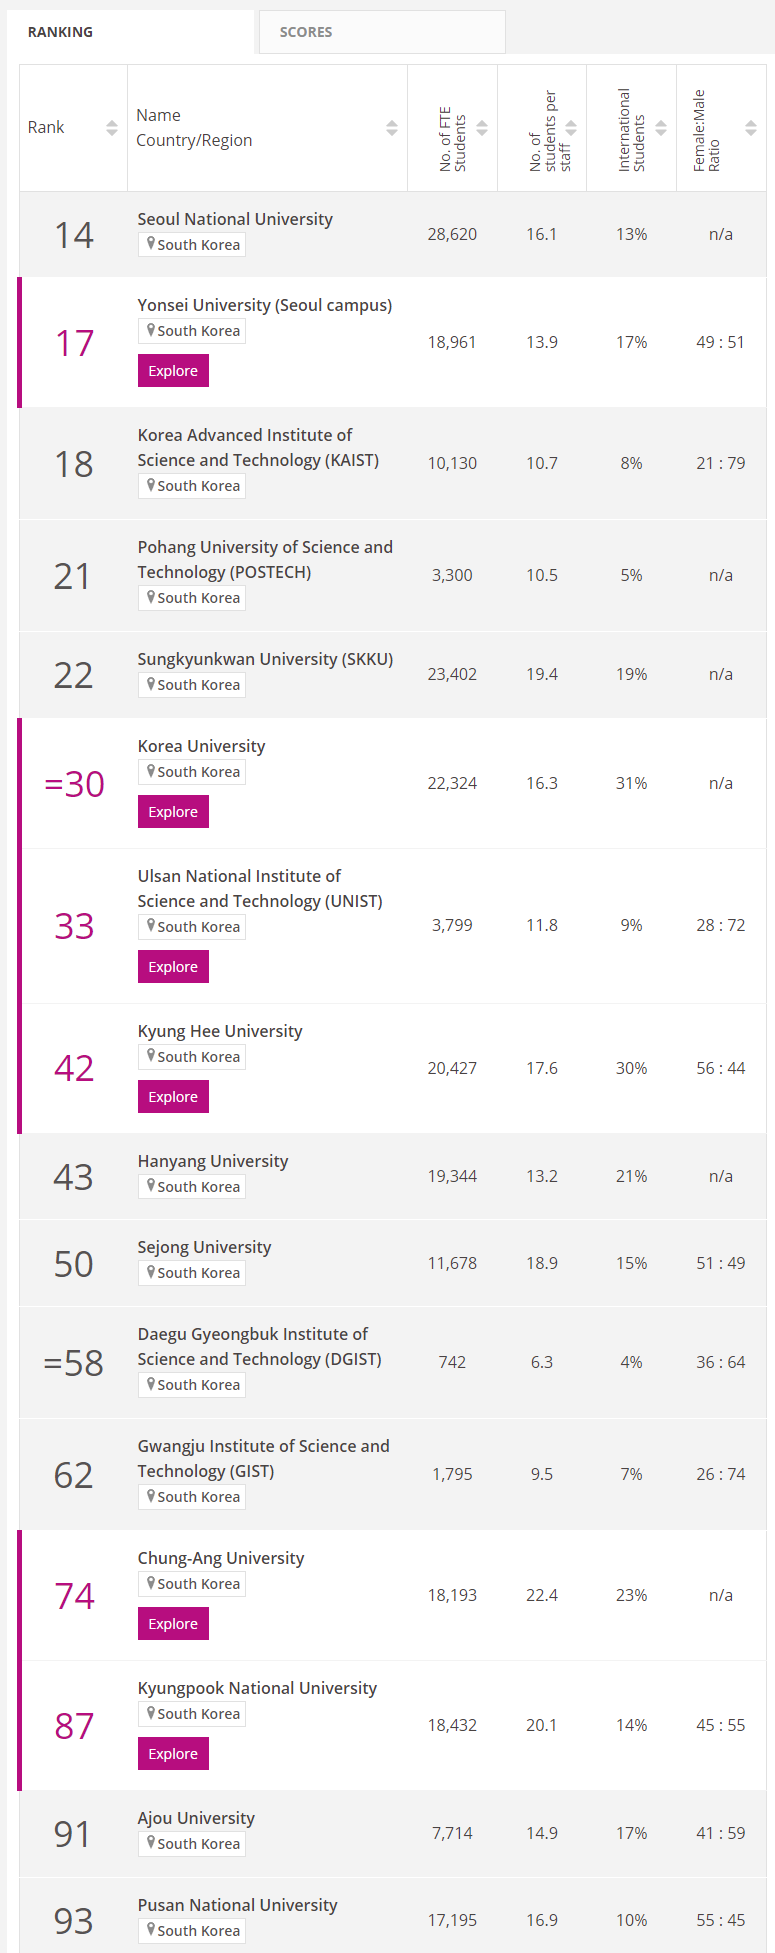Viewport: 775px width, 1953px height.
Task: Sort by Female:Male Ratio arrows
Action: point(751,128)
